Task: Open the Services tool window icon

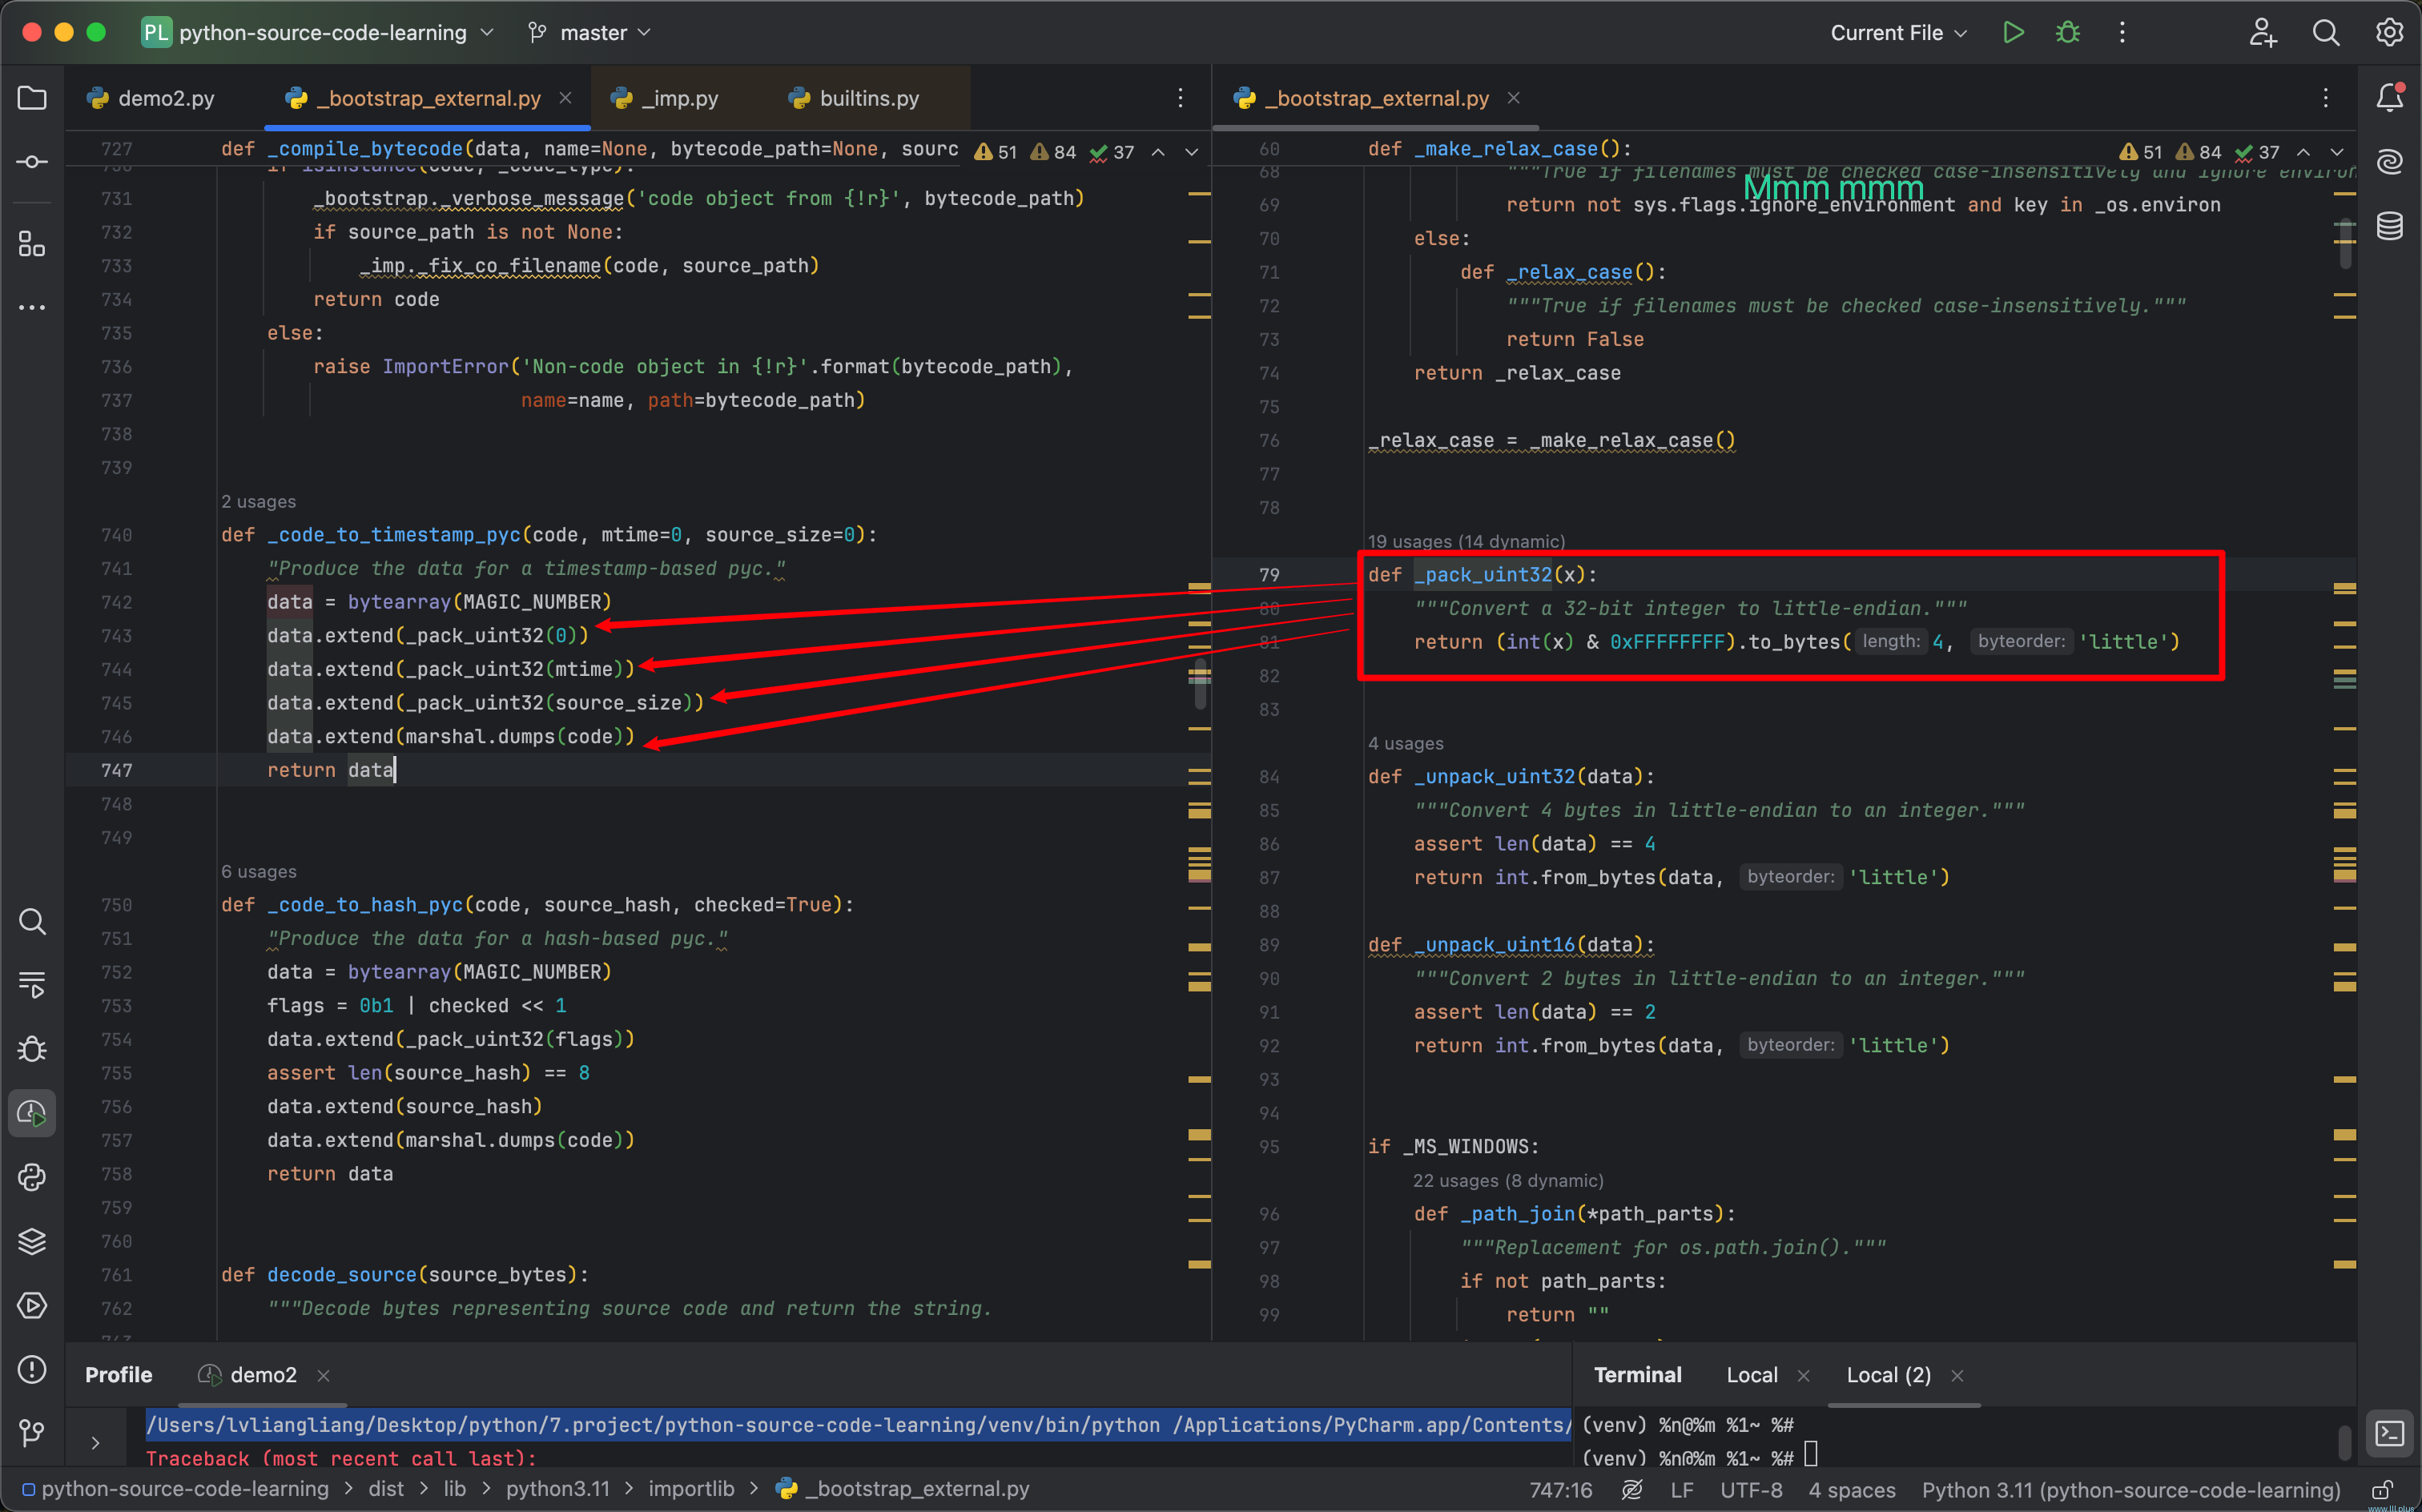Action: coord(32,1305)
